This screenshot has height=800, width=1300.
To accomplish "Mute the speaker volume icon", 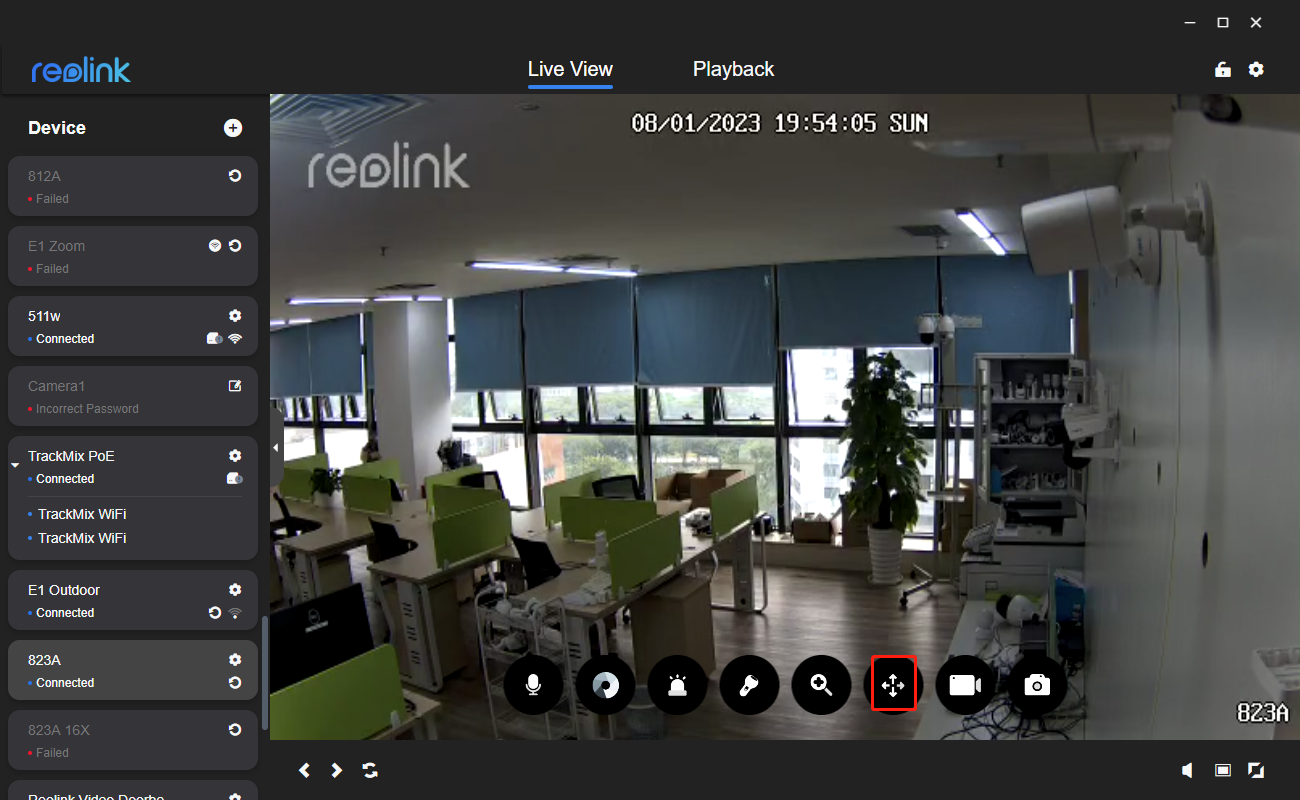I will 1188,770.
